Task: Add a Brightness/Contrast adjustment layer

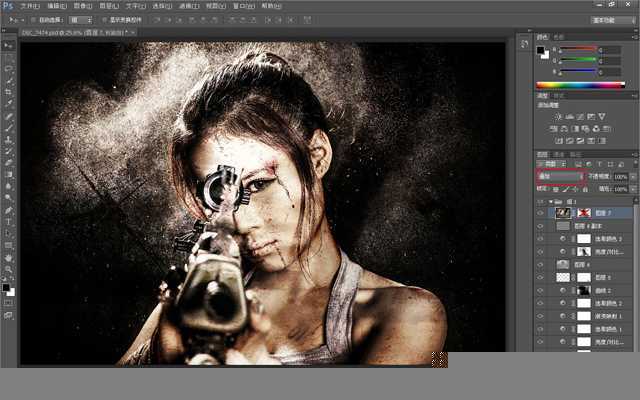Action: pos(558,117)
